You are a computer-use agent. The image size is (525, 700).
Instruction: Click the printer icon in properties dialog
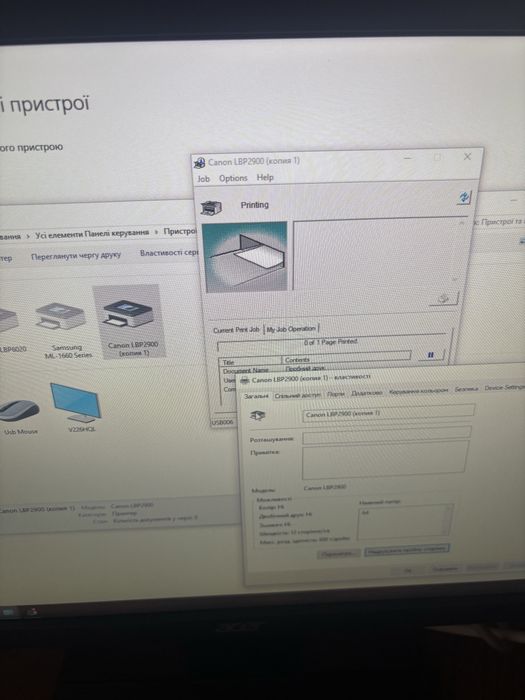258,416
